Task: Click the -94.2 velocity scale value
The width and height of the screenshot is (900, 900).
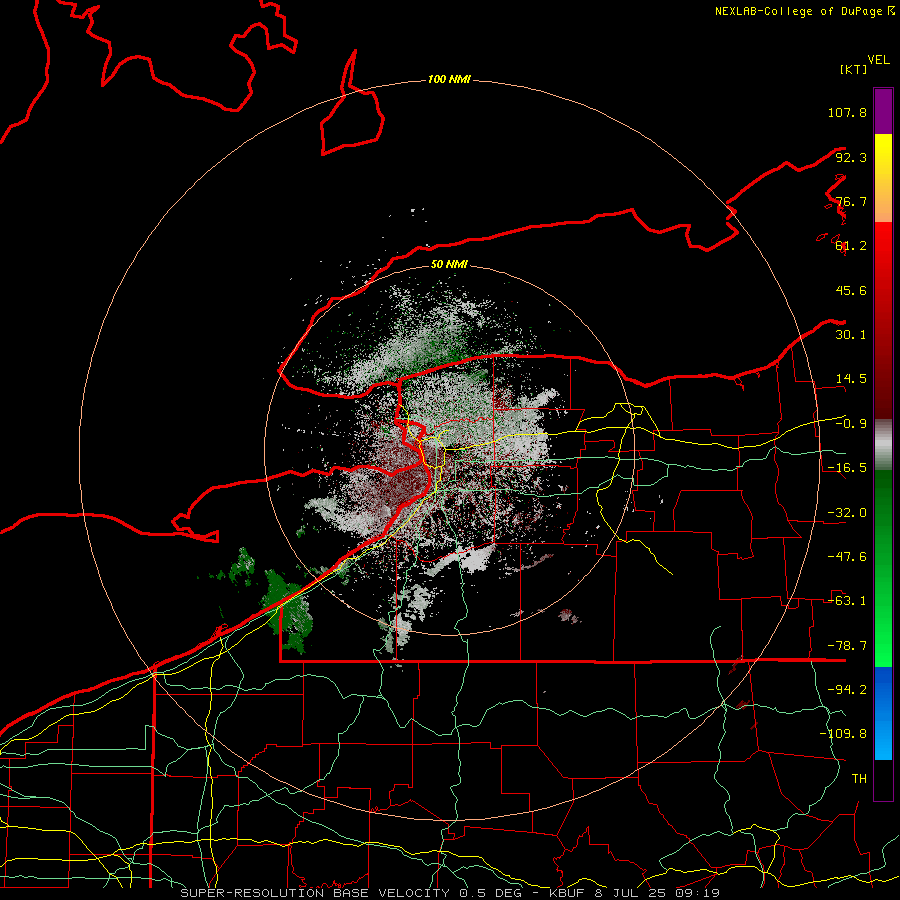Action: [847, 690]
